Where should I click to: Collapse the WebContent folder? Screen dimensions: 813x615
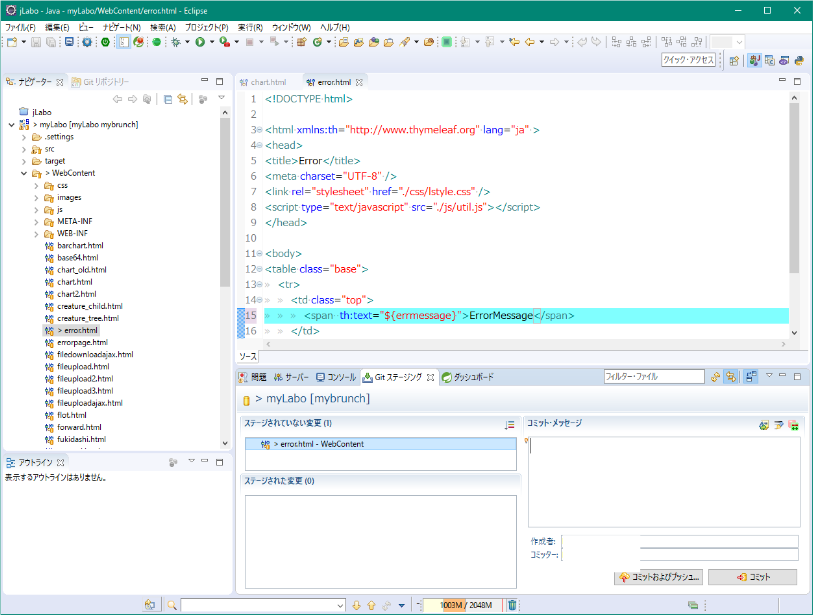click(24, 173)
